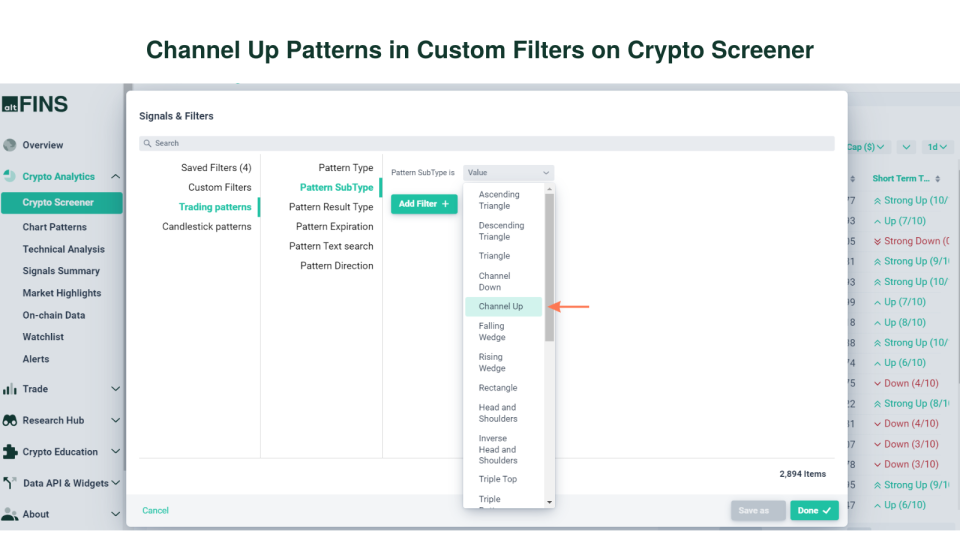The height and width of the screenshot is (540, 960).
Task: Click the About people icon
Action: 10,514
